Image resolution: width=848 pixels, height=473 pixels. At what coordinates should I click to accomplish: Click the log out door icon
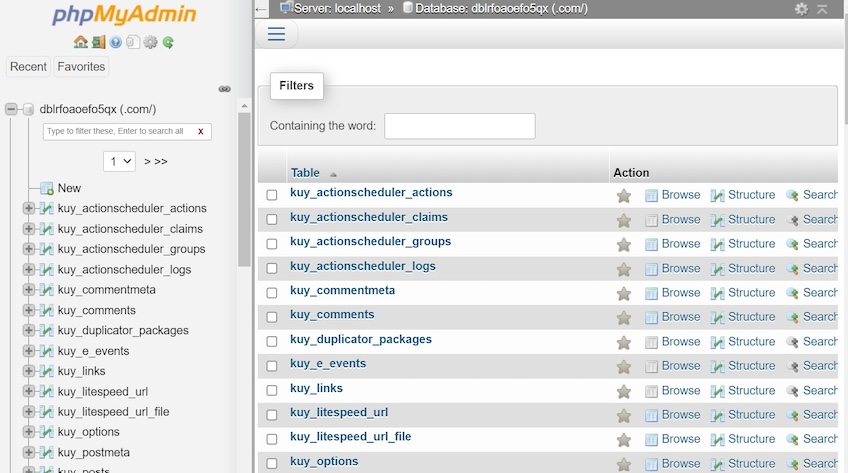click(98, 42)
